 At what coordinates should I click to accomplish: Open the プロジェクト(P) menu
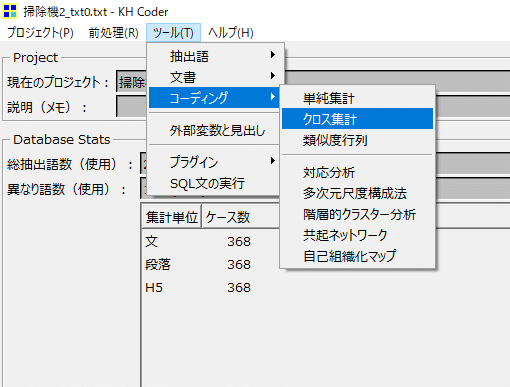point(40,33)
